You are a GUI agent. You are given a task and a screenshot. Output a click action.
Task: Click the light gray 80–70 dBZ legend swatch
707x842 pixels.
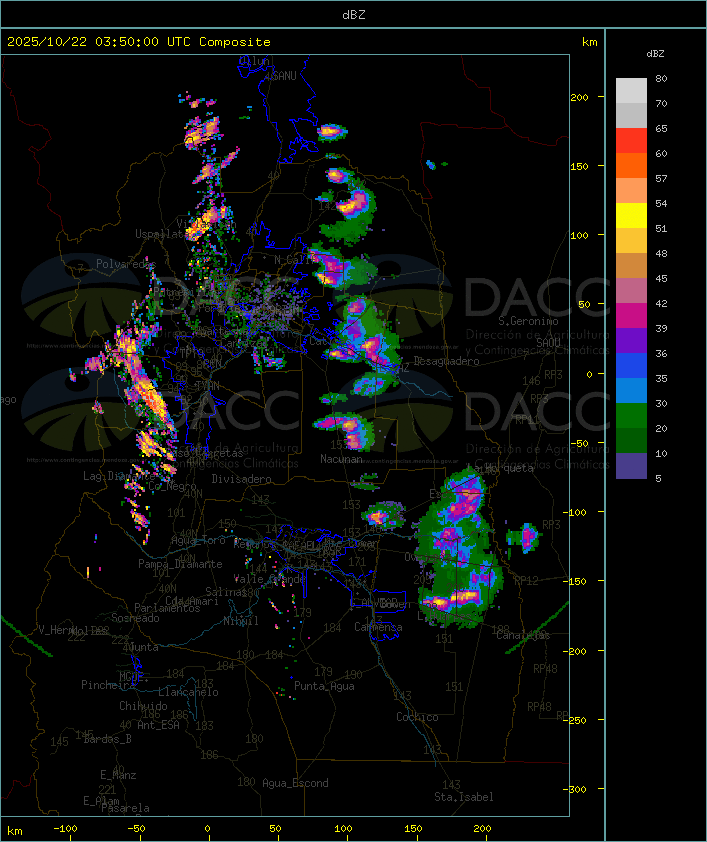pos(631,91)
